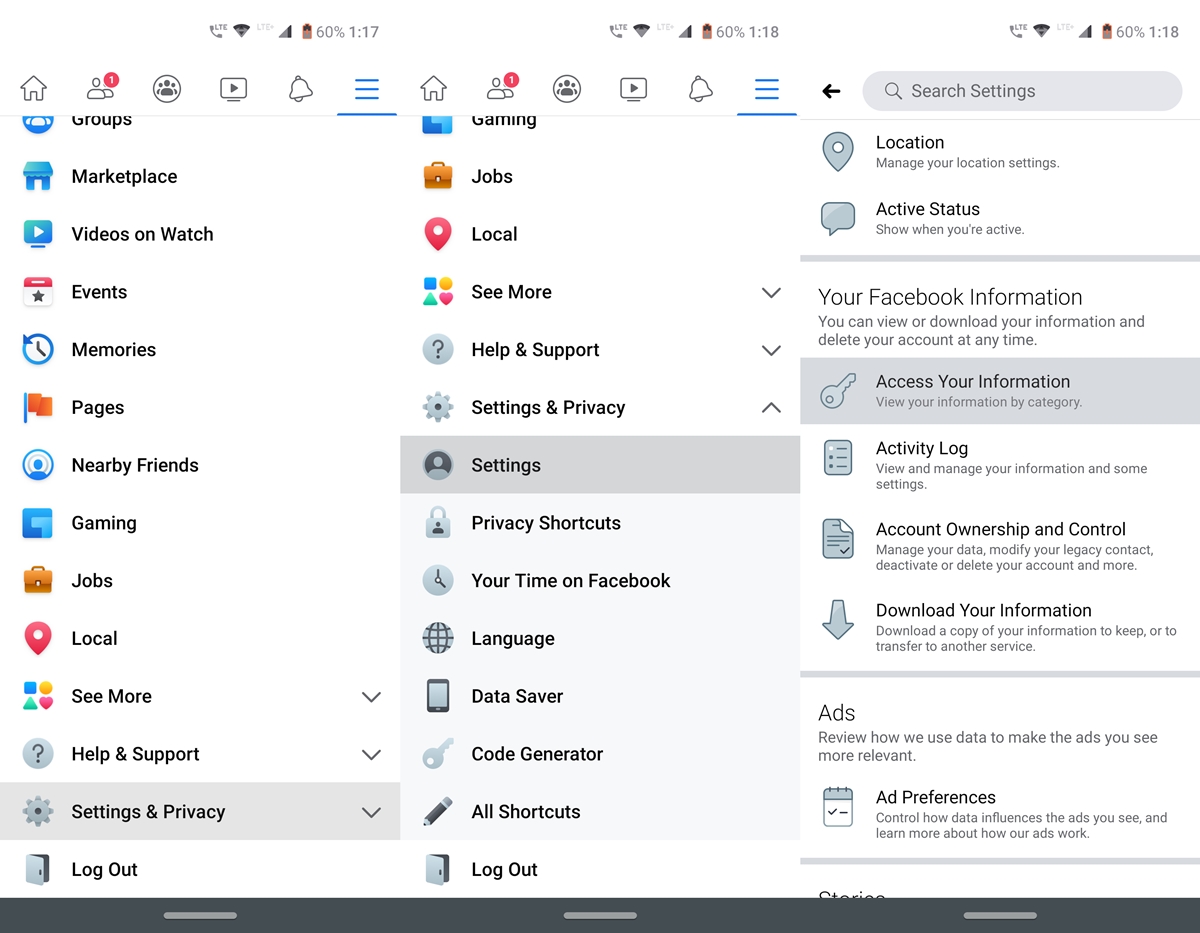
Task: Select the highlighted Settings entry
Action: [x=600, y=465]
